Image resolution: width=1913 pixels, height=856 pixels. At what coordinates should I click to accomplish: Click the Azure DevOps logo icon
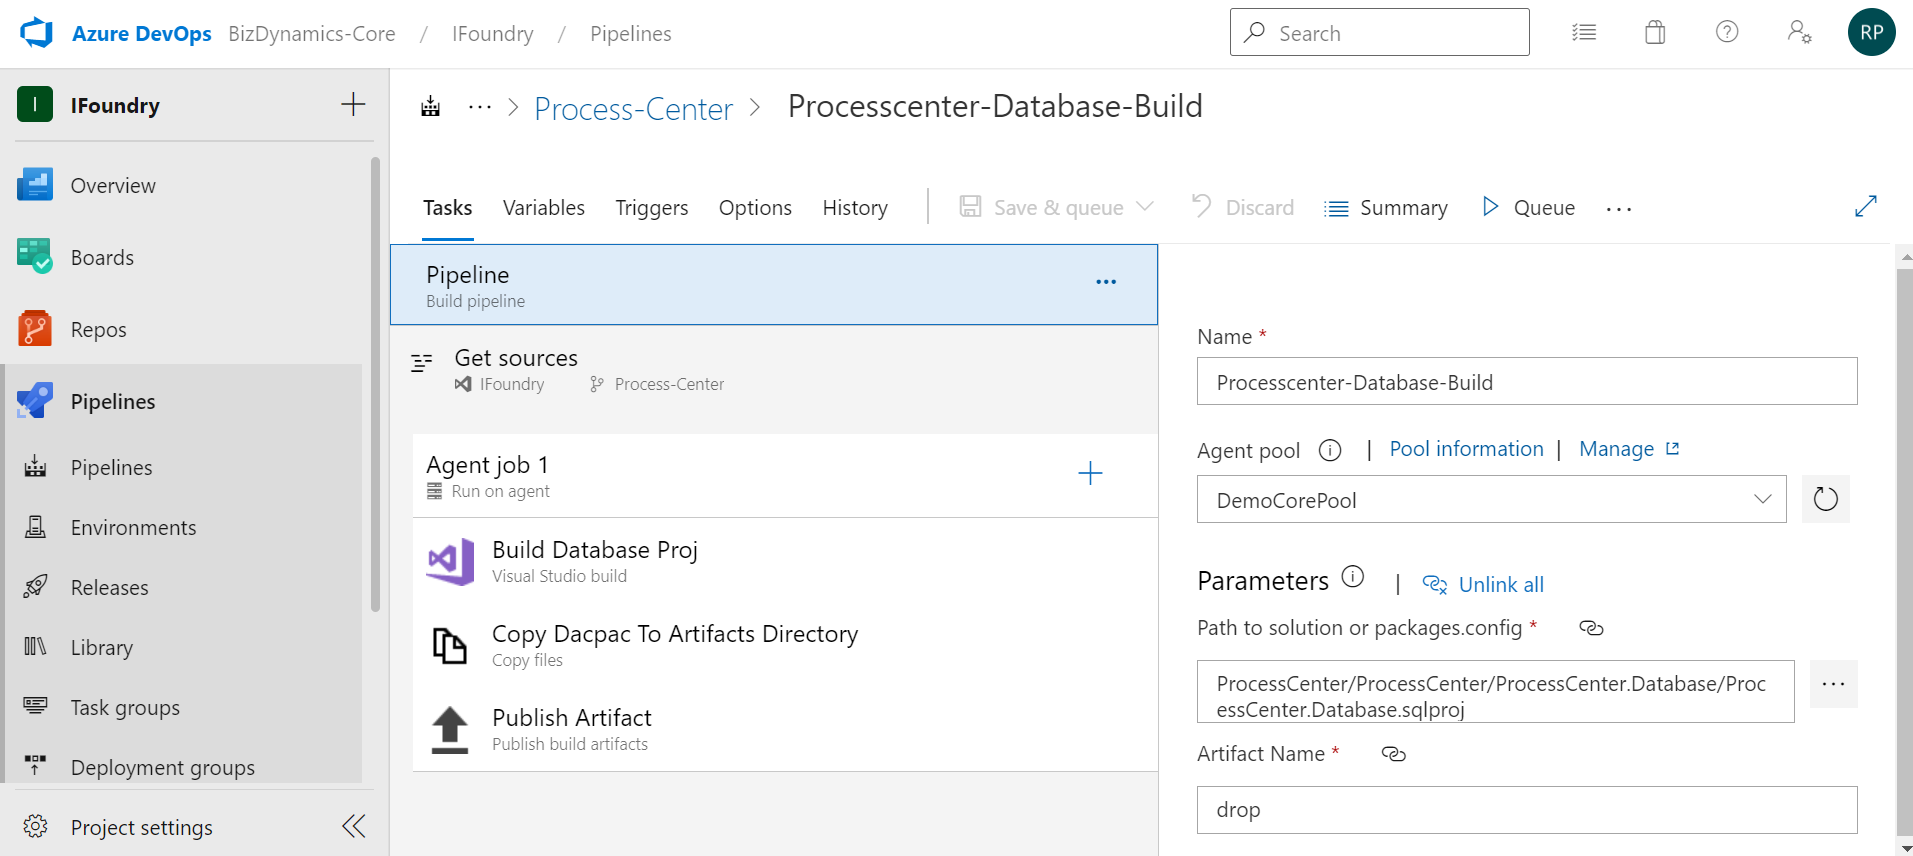click(x=36, y=33)
